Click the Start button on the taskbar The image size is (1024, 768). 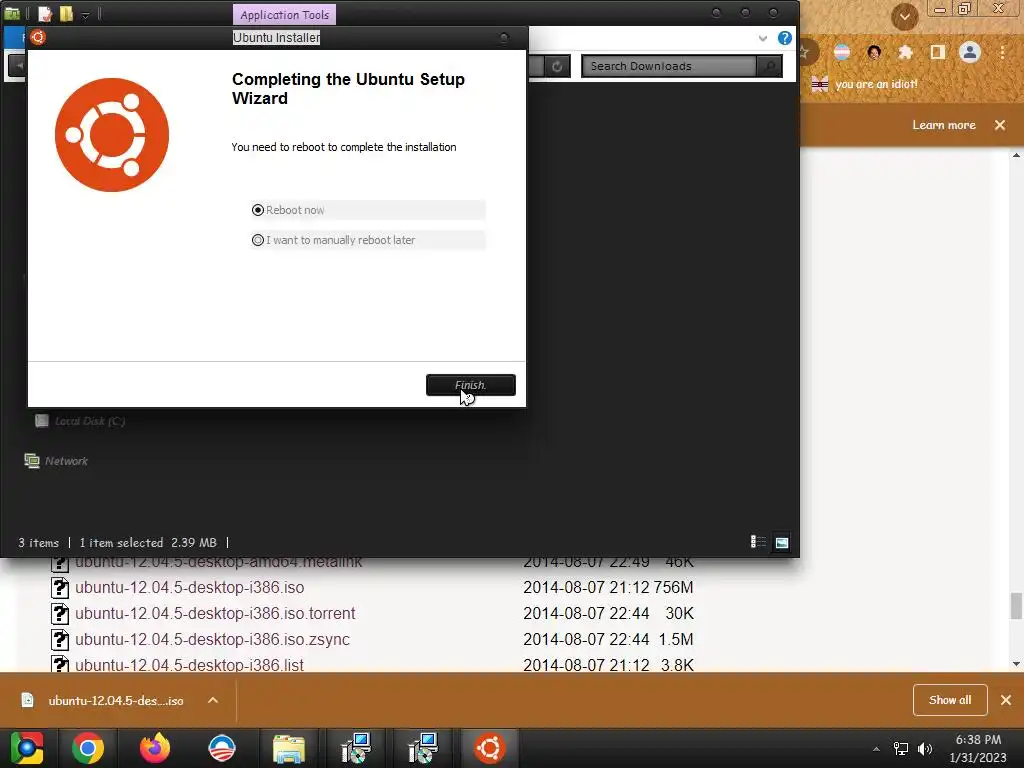coord(27,748)
